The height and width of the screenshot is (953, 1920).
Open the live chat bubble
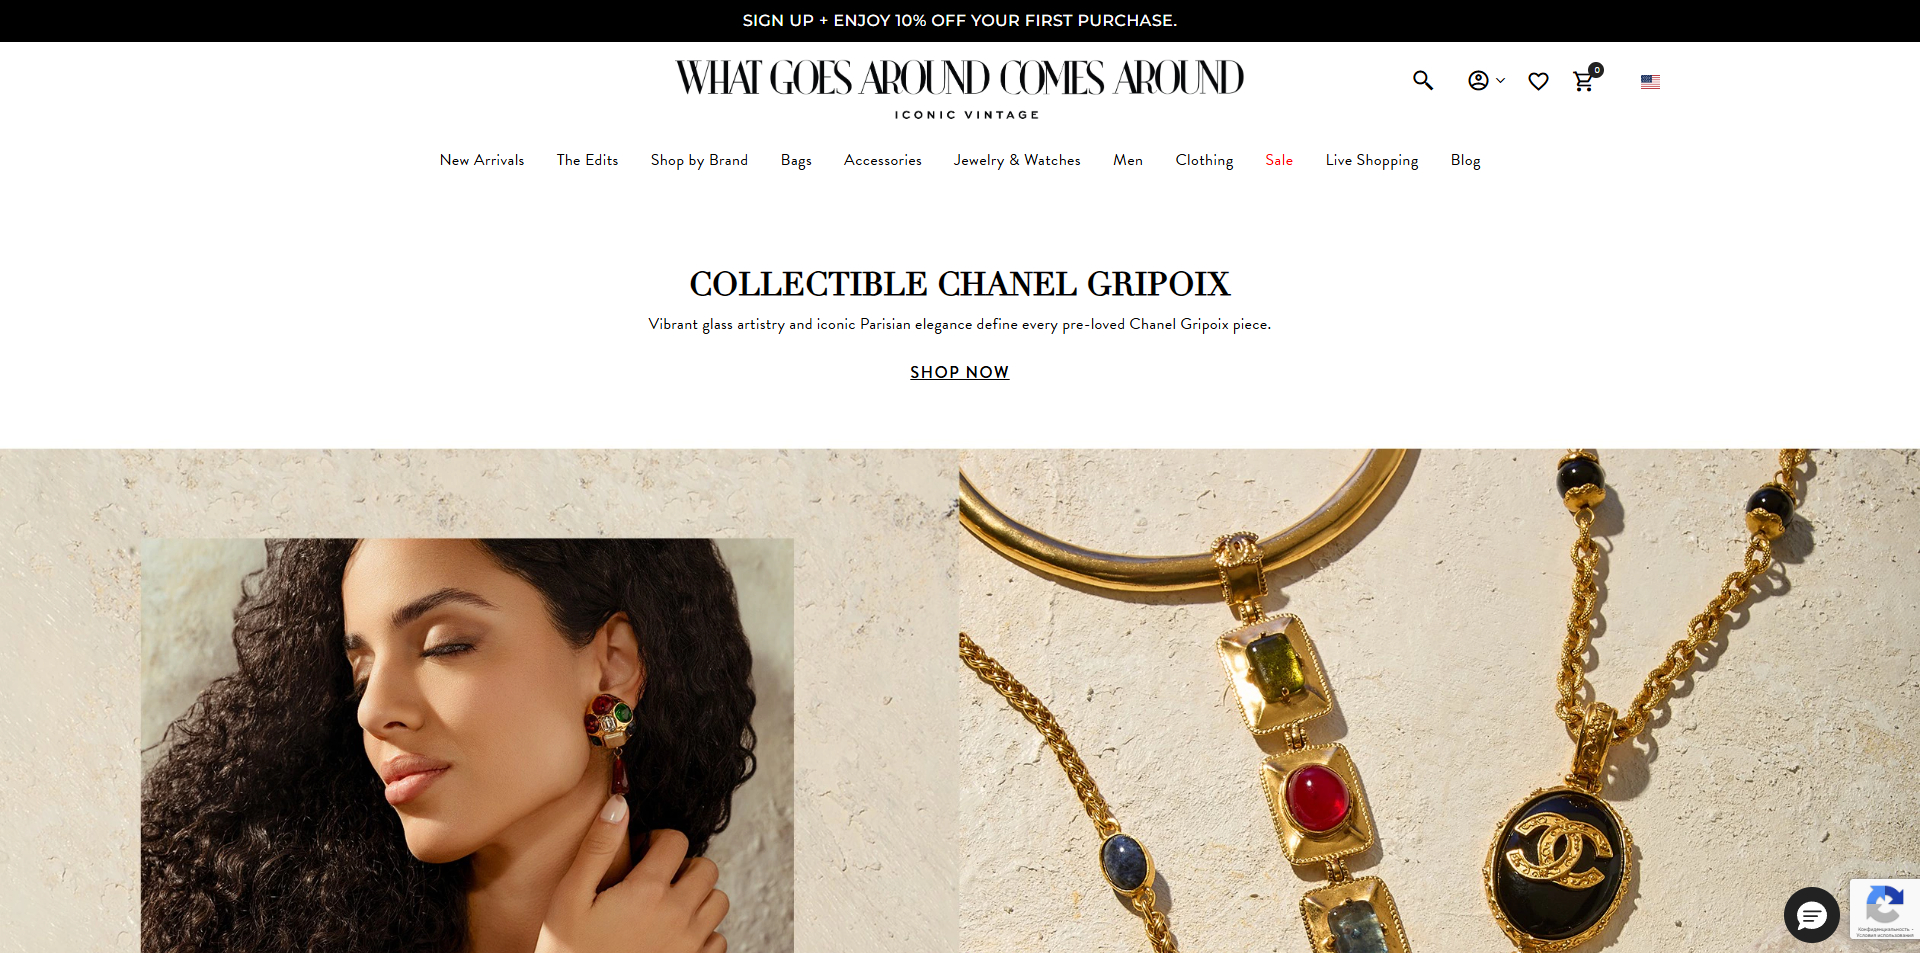tap(1812, 914)
